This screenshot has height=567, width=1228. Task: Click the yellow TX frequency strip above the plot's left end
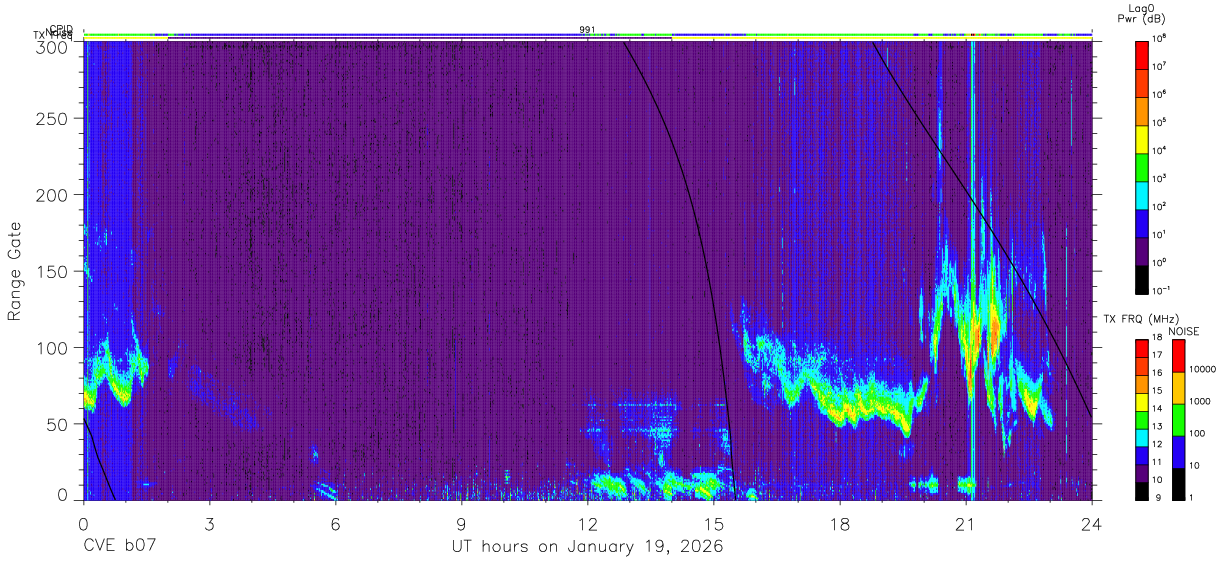click(125, 38)
